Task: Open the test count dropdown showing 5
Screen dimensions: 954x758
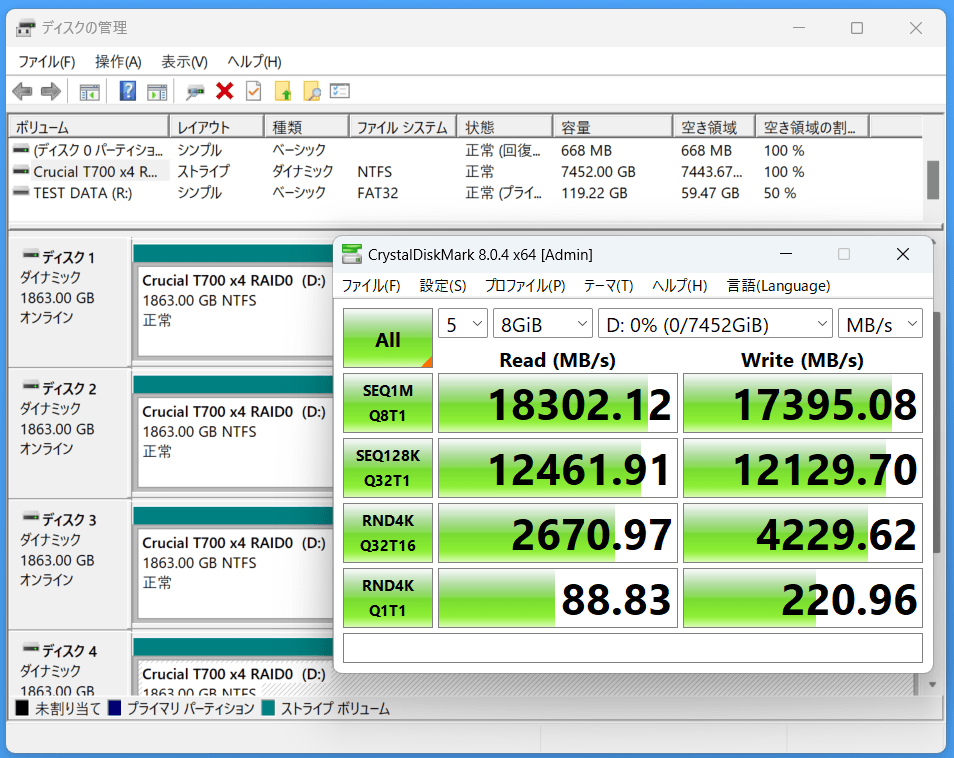Action: click(462, 324)
